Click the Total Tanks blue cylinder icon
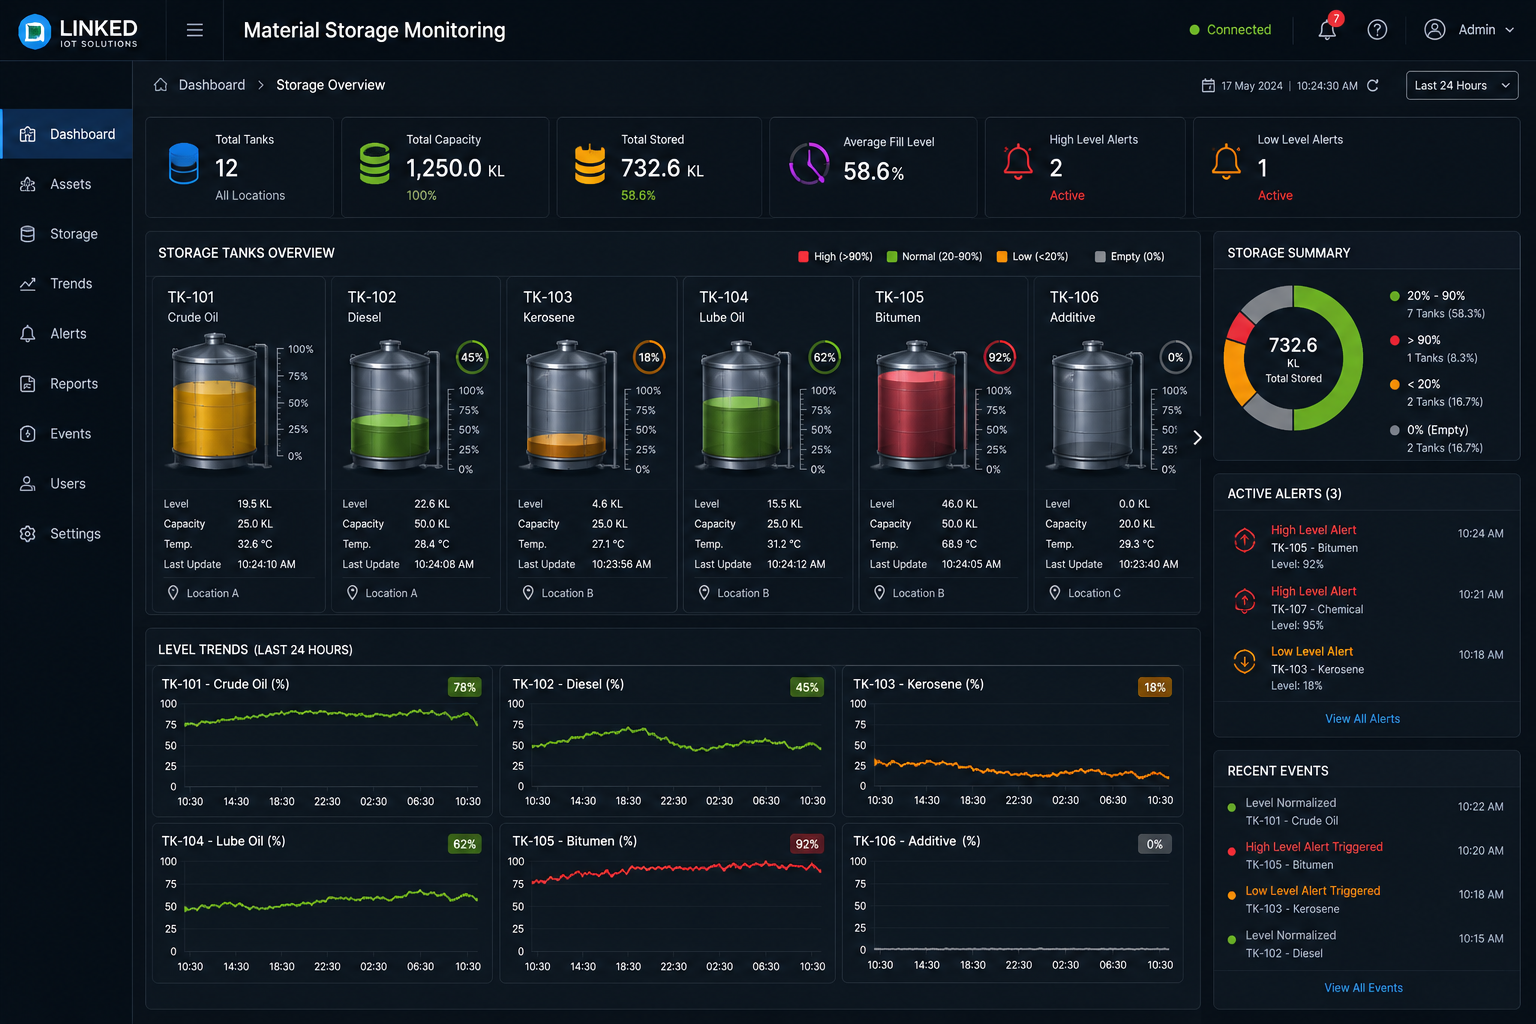Image resolution: width=1536 pixels, height=1024 pixels. pyautogui.click(x=184, y=164)
